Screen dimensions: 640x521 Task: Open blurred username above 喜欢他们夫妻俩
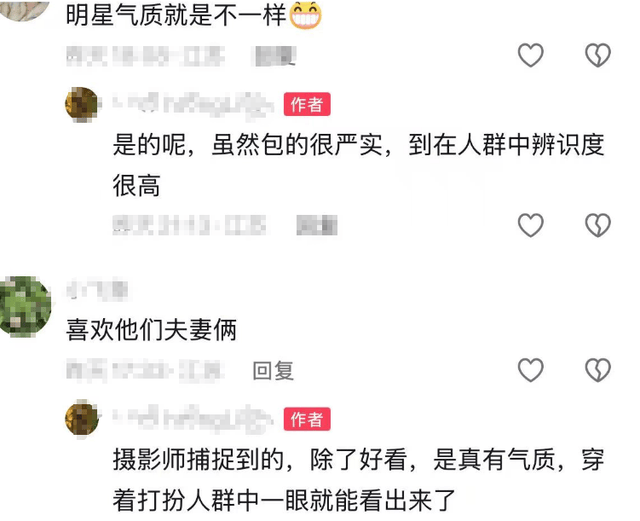tap(97, 289)
